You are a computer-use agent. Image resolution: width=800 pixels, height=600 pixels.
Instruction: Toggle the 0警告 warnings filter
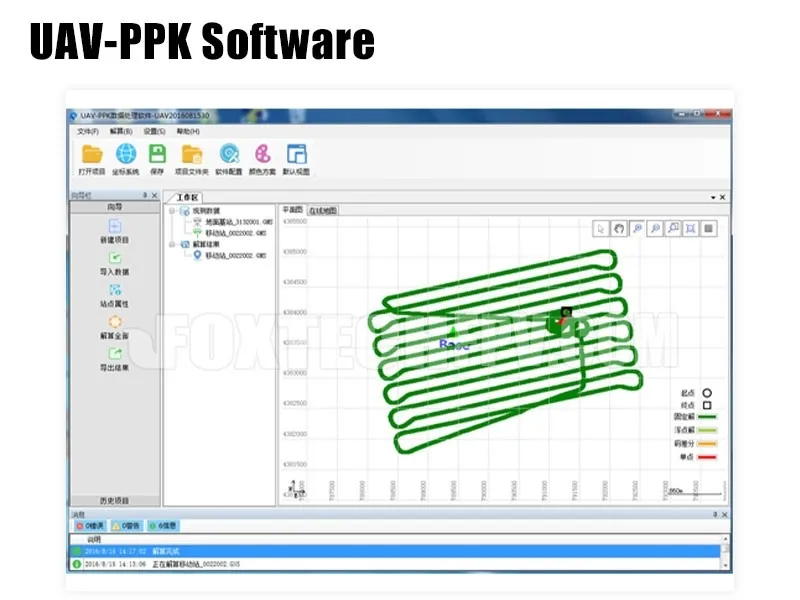(x=127, y=526)
